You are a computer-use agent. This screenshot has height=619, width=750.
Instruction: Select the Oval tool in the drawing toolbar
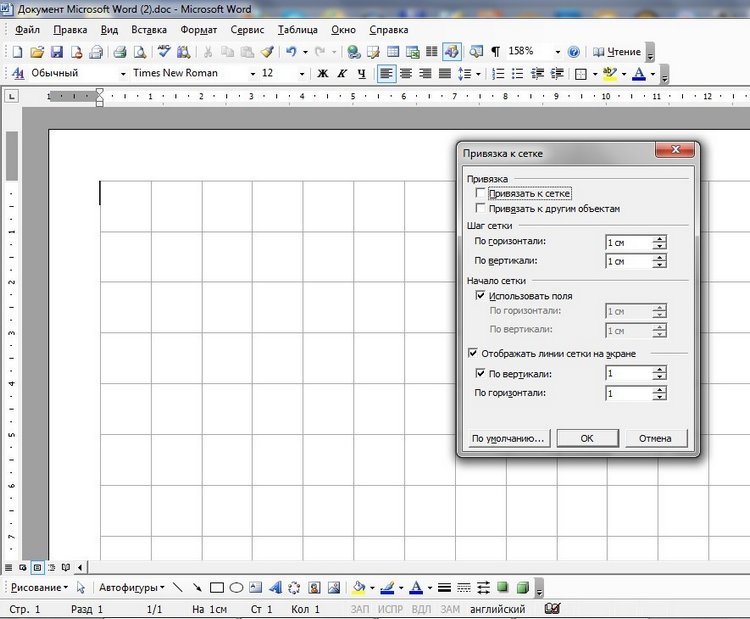[x=236, y=588]
